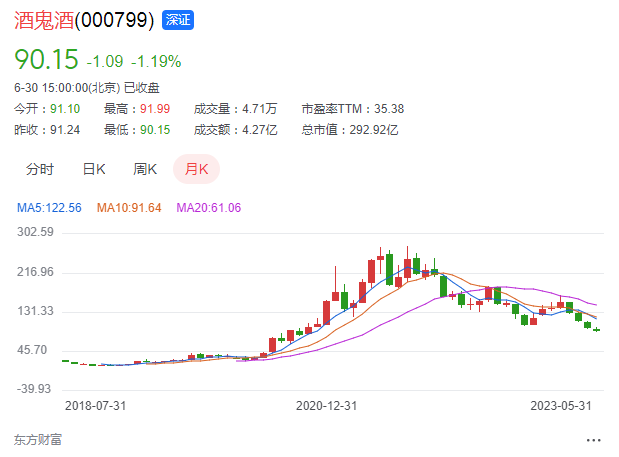Click the MA20:61.06 indicator label
The image size is (619, 457).
(208, 208)
